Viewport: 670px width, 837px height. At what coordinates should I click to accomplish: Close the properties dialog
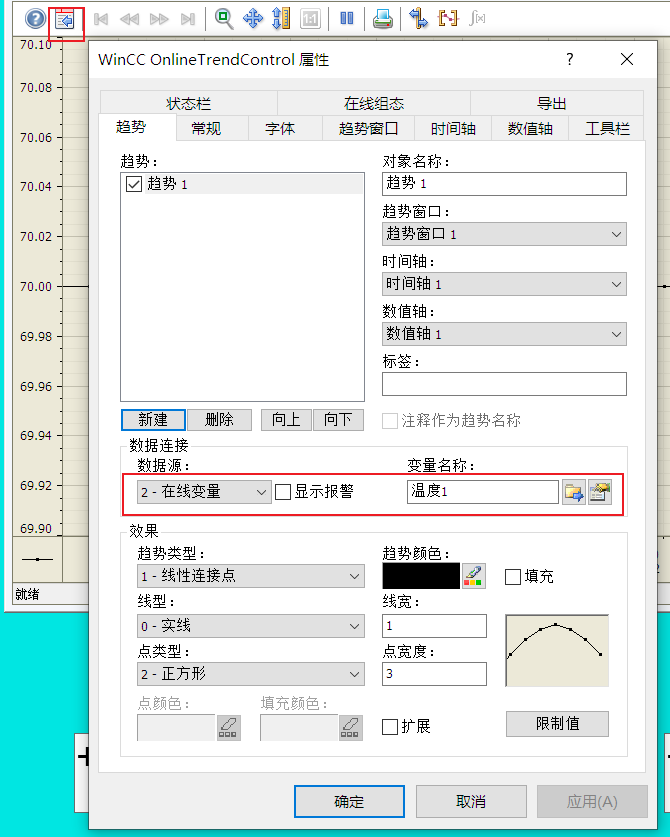(x=627, y=59)
